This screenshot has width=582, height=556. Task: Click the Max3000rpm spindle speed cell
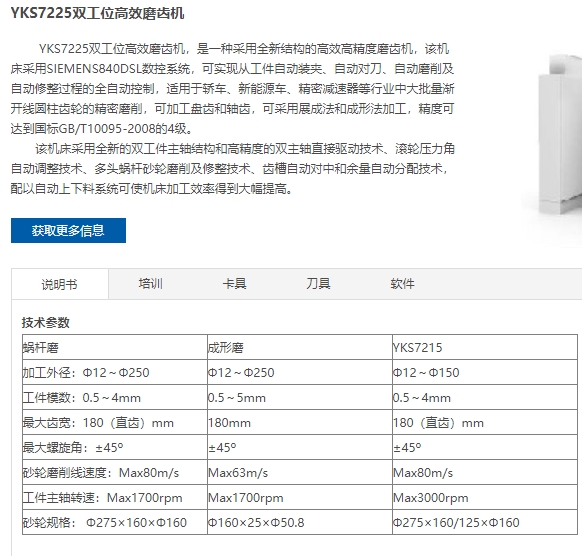click(485, 497)
